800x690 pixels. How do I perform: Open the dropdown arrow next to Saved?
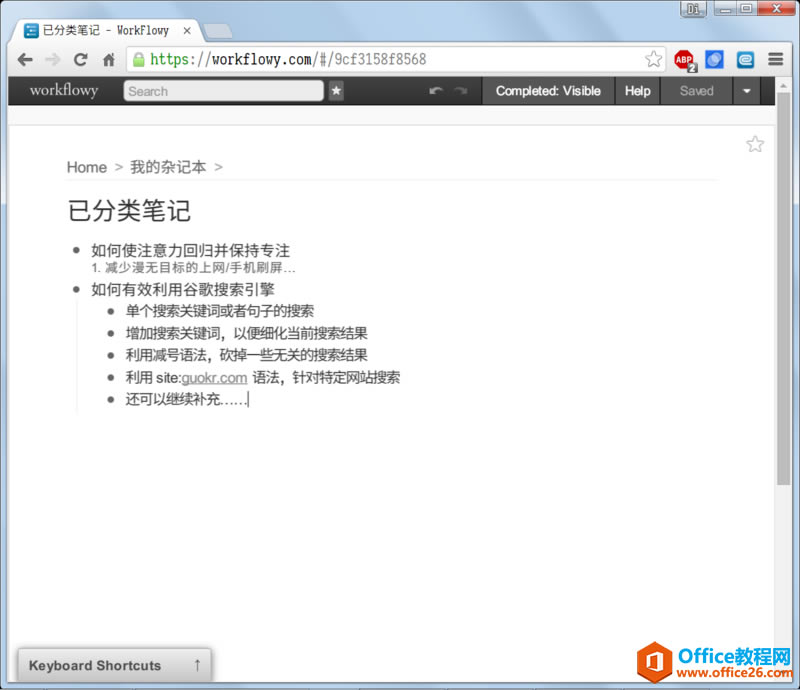point(747,91)
